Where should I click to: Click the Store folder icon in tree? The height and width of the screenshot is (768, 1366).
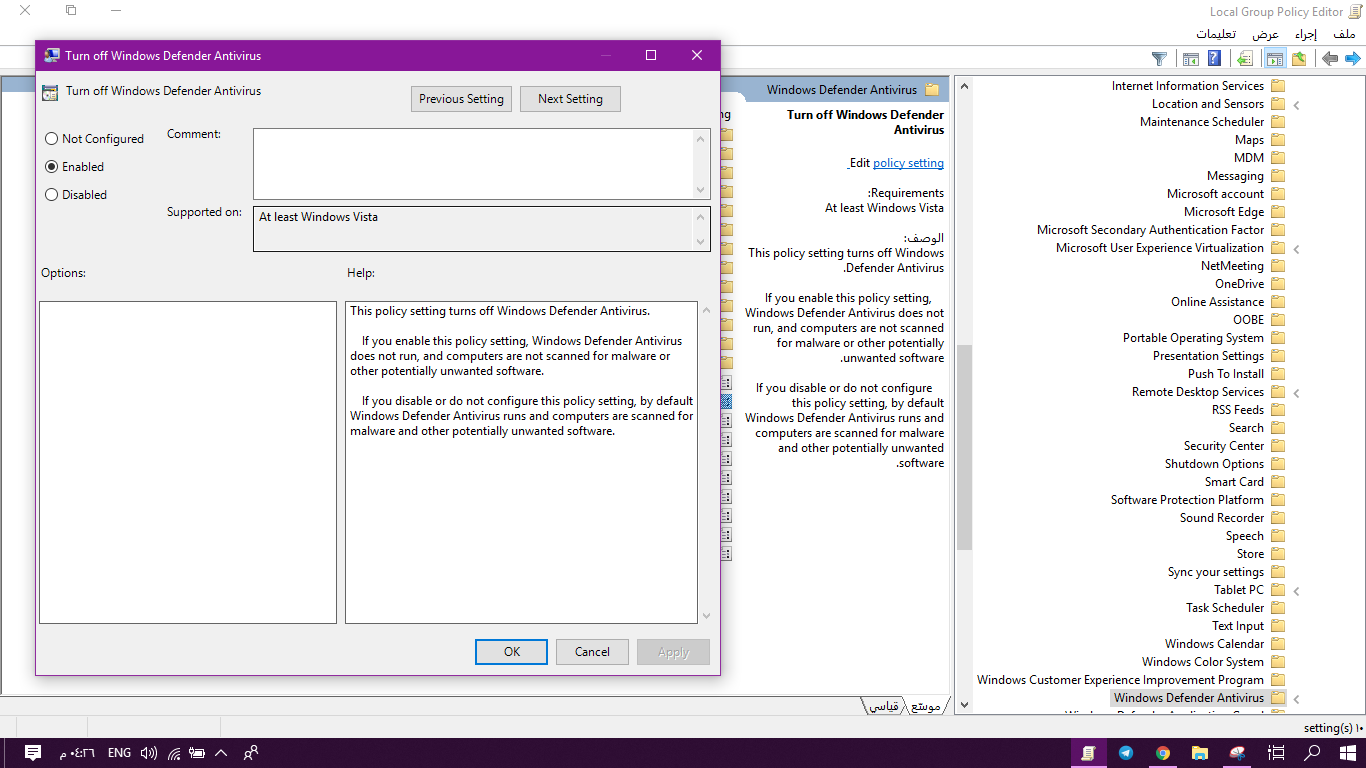pos(1278,554)
